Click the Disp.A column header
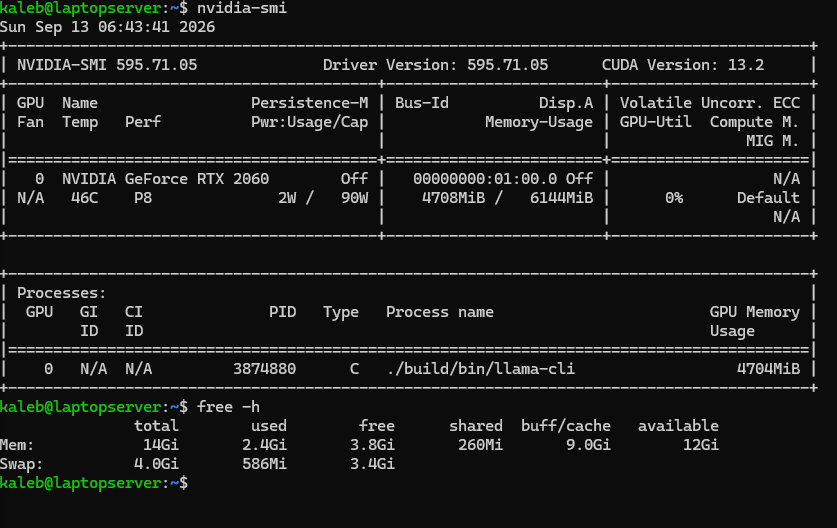Screen dimensions: 837x528 566,103
